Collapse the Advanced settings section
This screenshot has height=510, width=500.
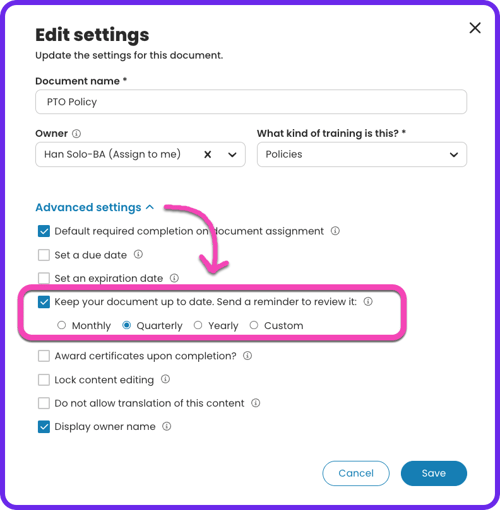[x=95, y=207]
